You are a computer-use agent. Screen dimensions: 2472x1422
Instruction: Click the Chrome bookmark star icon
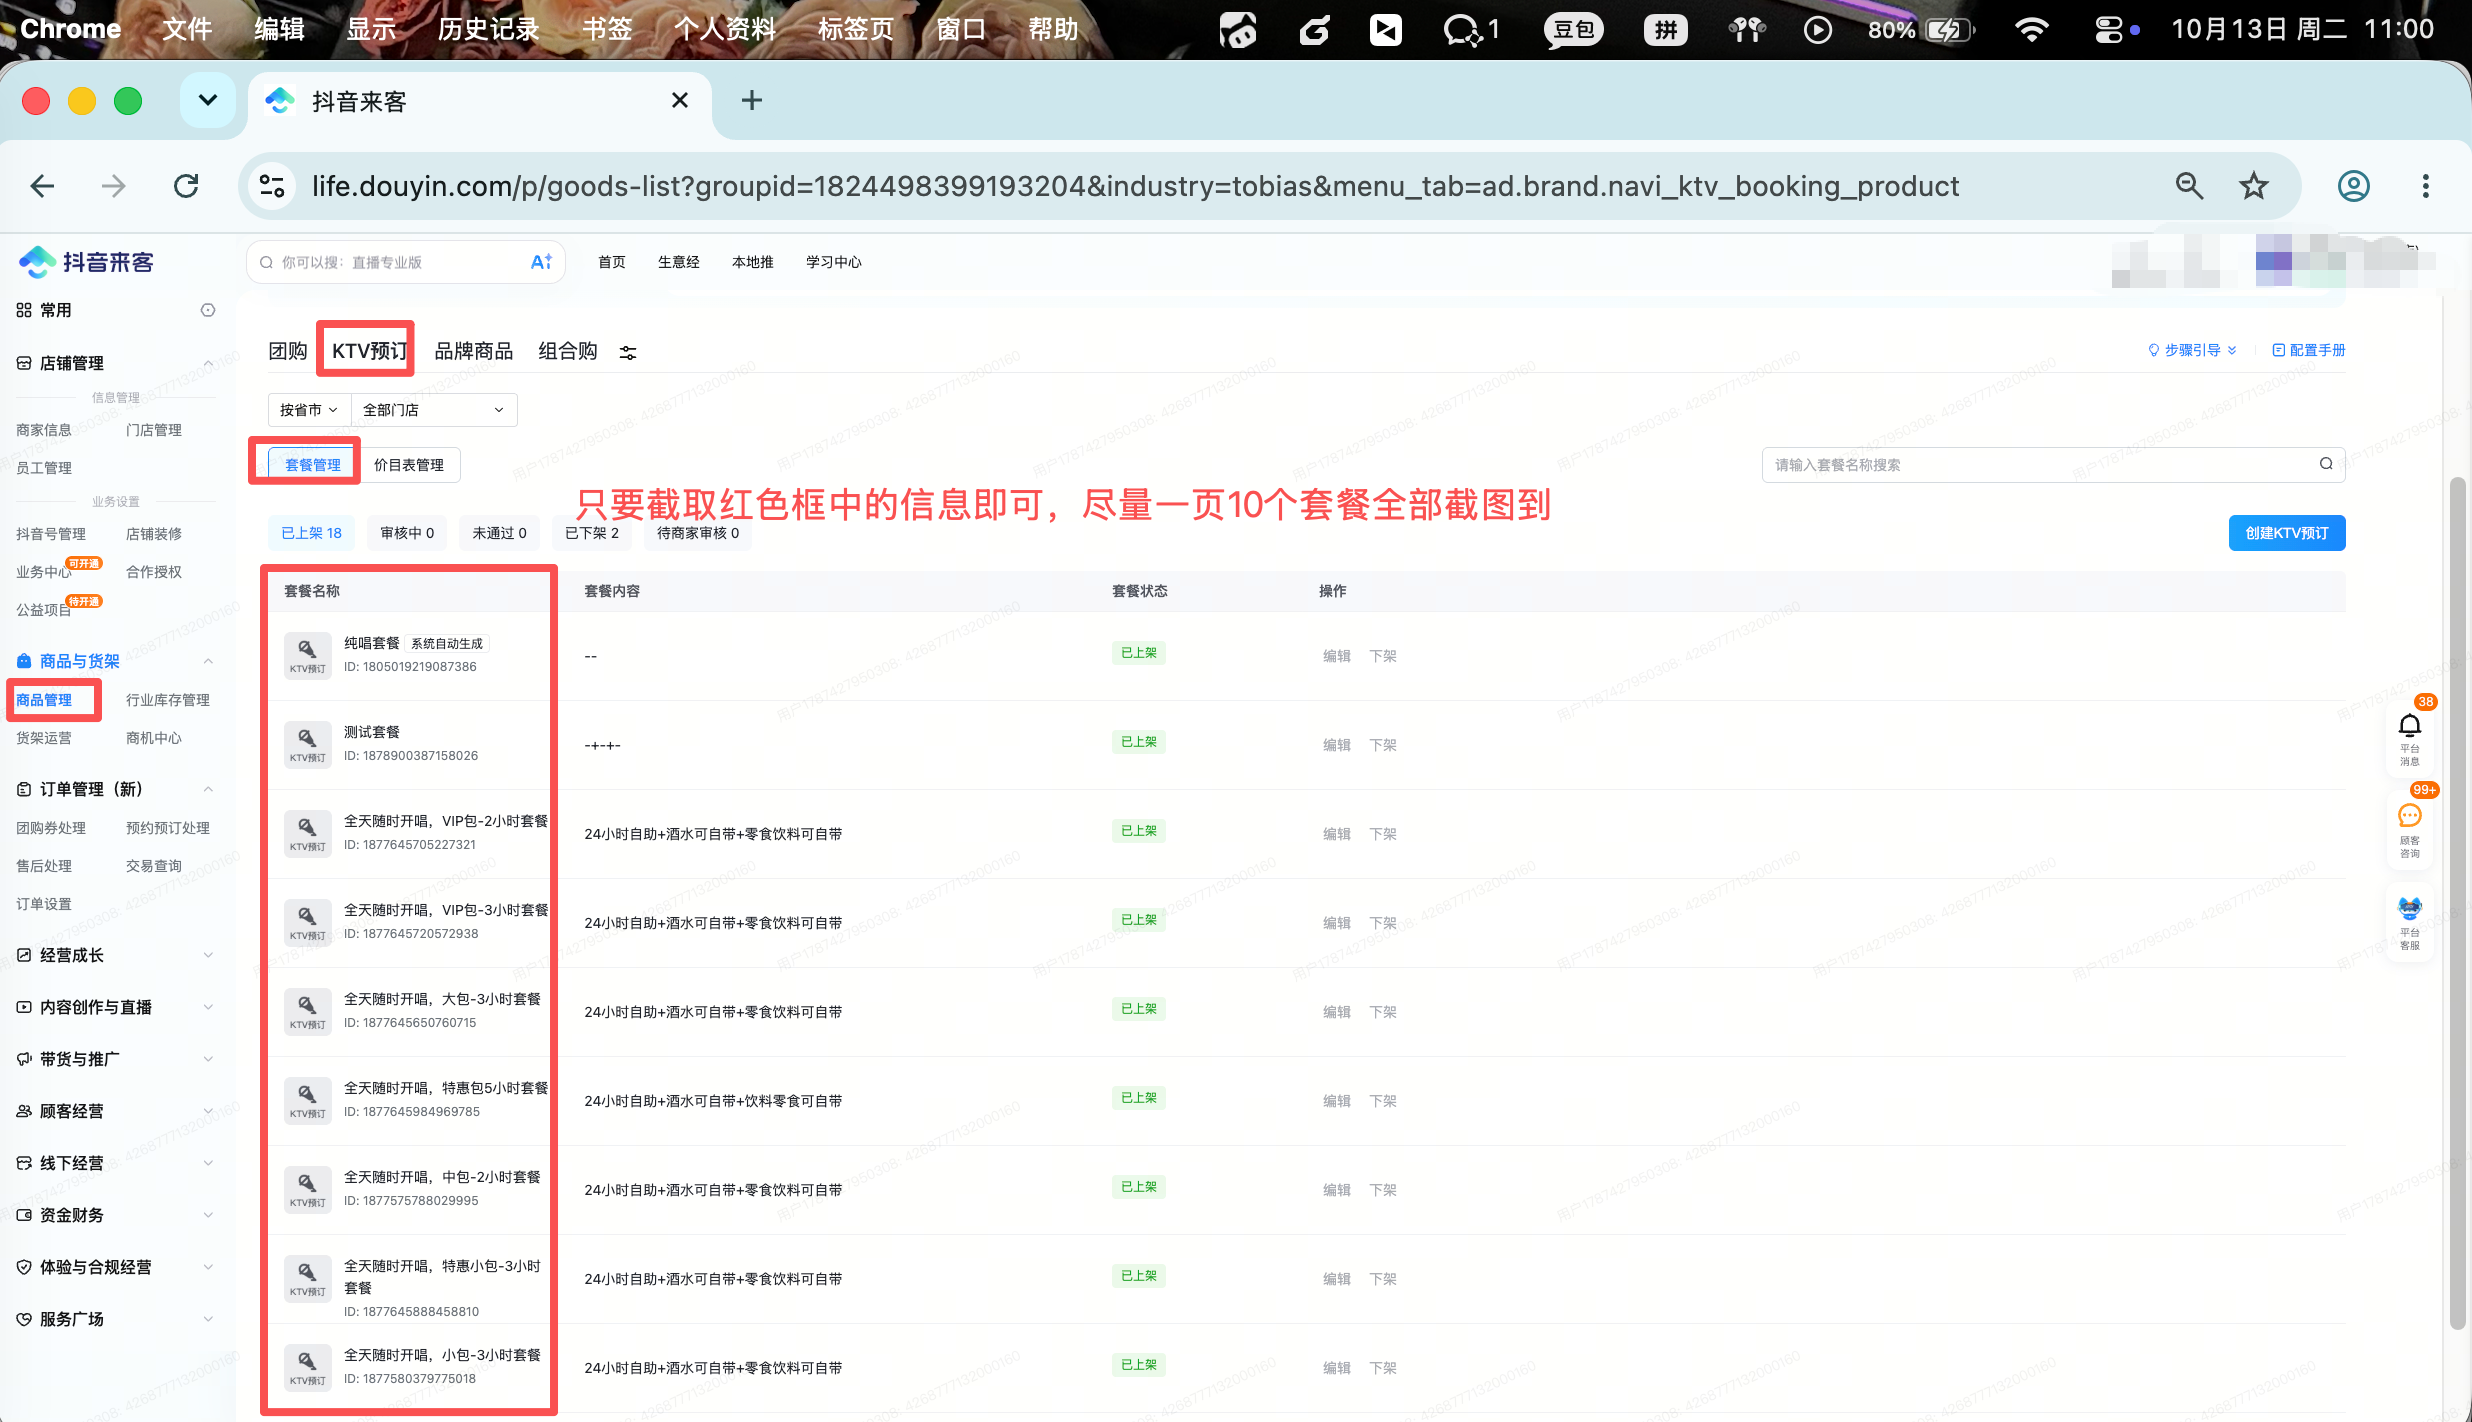2254,186
